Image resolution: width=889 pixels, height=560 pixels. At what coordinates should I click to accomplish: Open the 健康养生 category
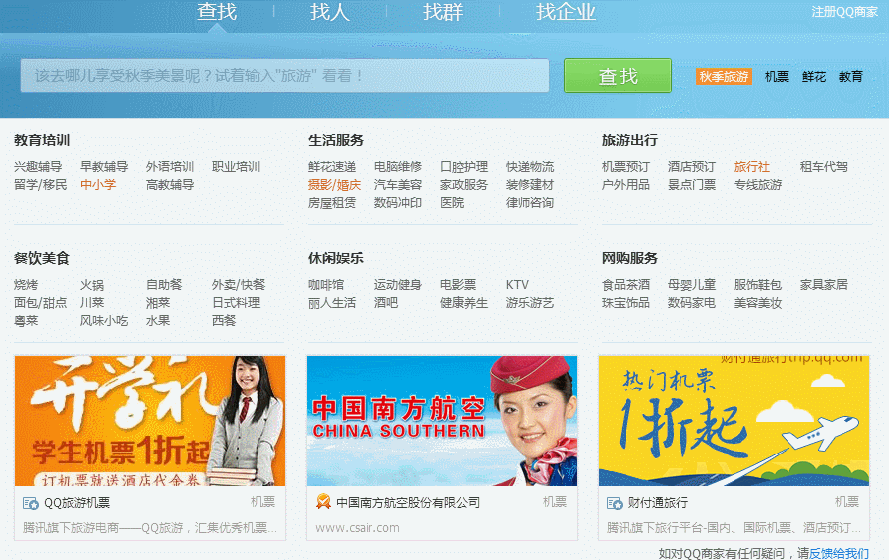pyautogui.click(x=464, y=303)
